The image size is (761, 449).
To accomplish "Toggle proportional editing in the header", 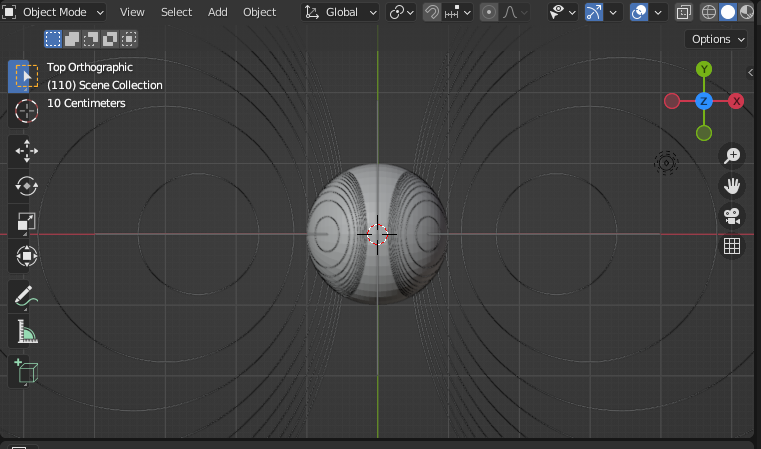I will coord(489,12).
